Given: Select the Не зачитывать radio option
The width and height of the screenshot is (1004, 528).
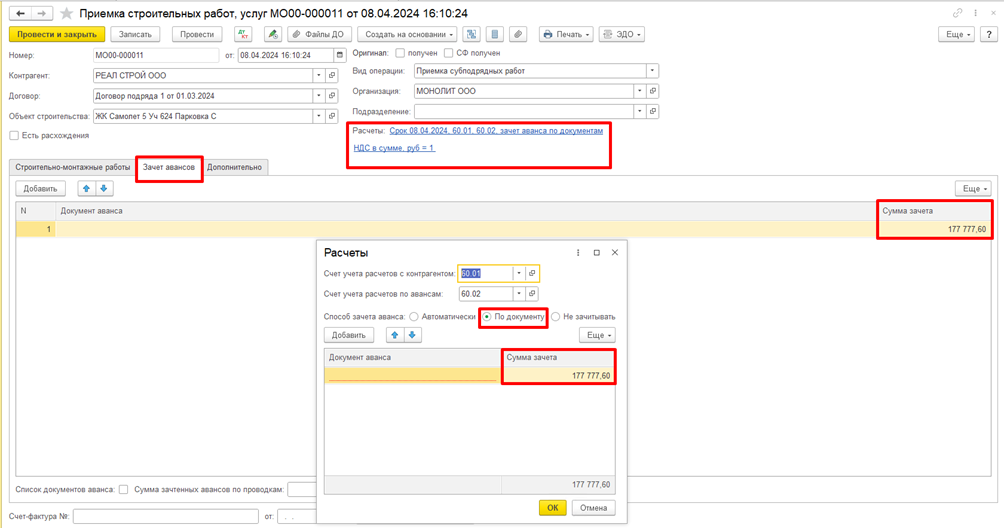Looking at the screenshot, I should click(x=556, y=317).
